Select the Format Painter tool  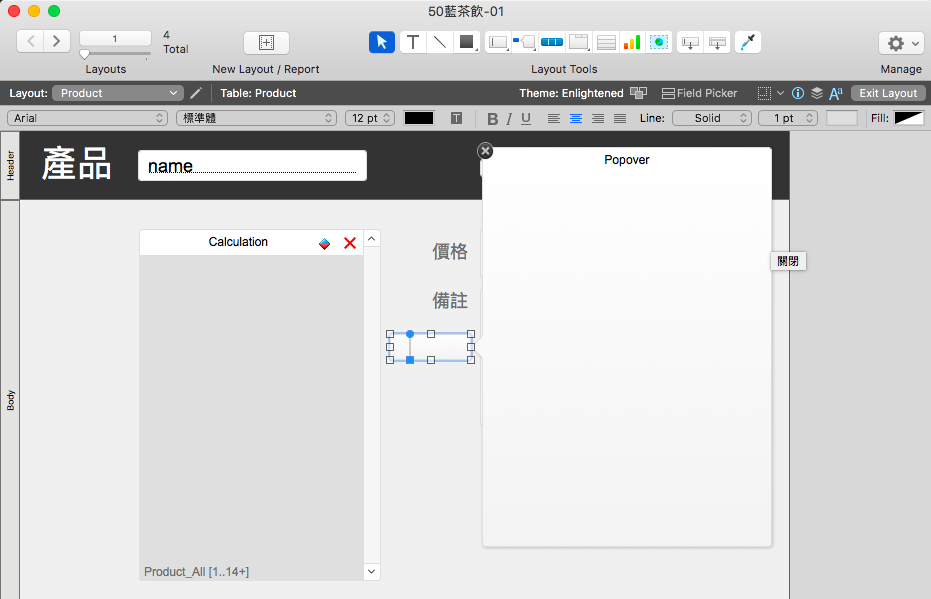(x=748, y=42)
